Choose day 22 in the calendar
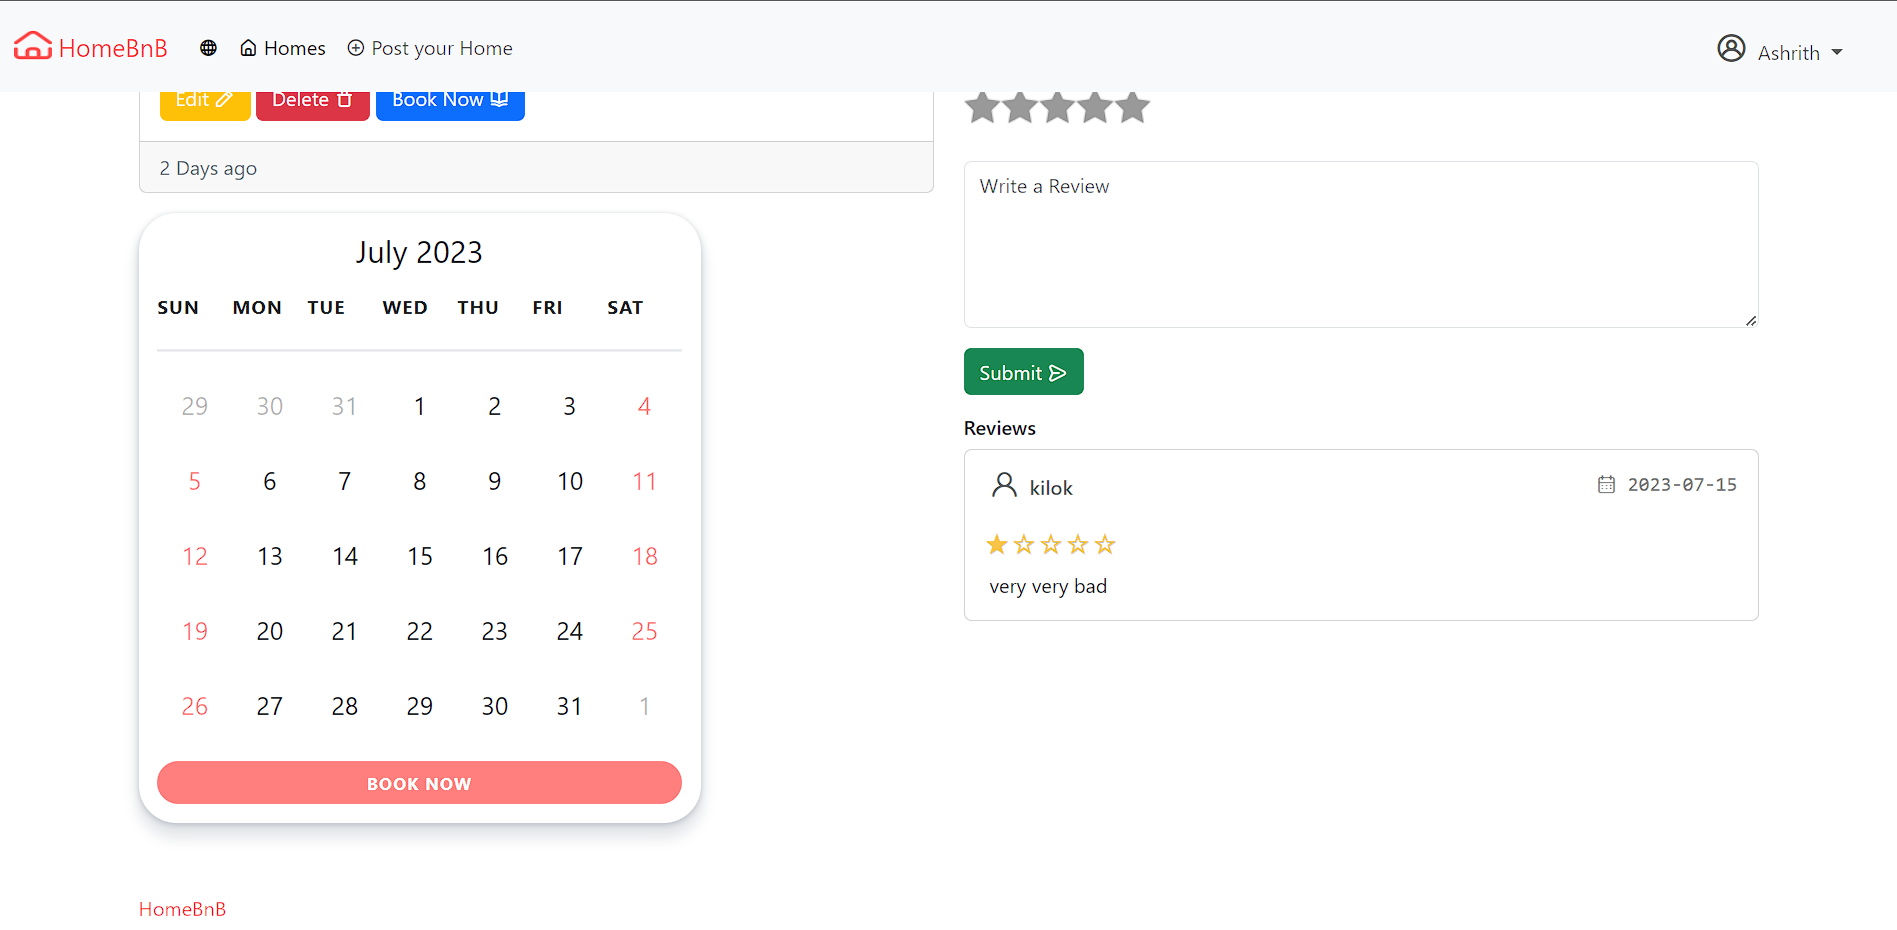 click(x=420, y=631)
